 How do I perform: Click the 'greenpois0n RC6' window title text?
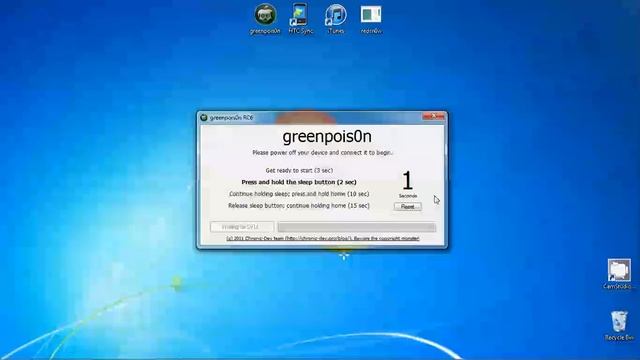coord(231,118)
